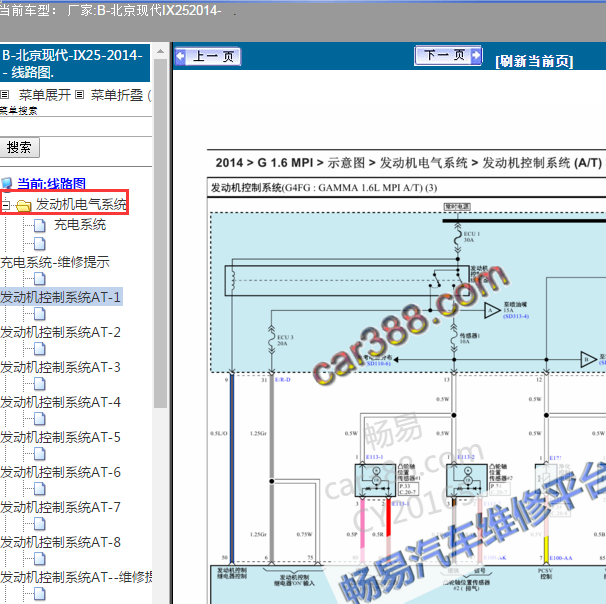This screenshot has height=604, width=606.
Task: Click the 凸轮轴位置传感器#1 component box
Action: (373, 480)
